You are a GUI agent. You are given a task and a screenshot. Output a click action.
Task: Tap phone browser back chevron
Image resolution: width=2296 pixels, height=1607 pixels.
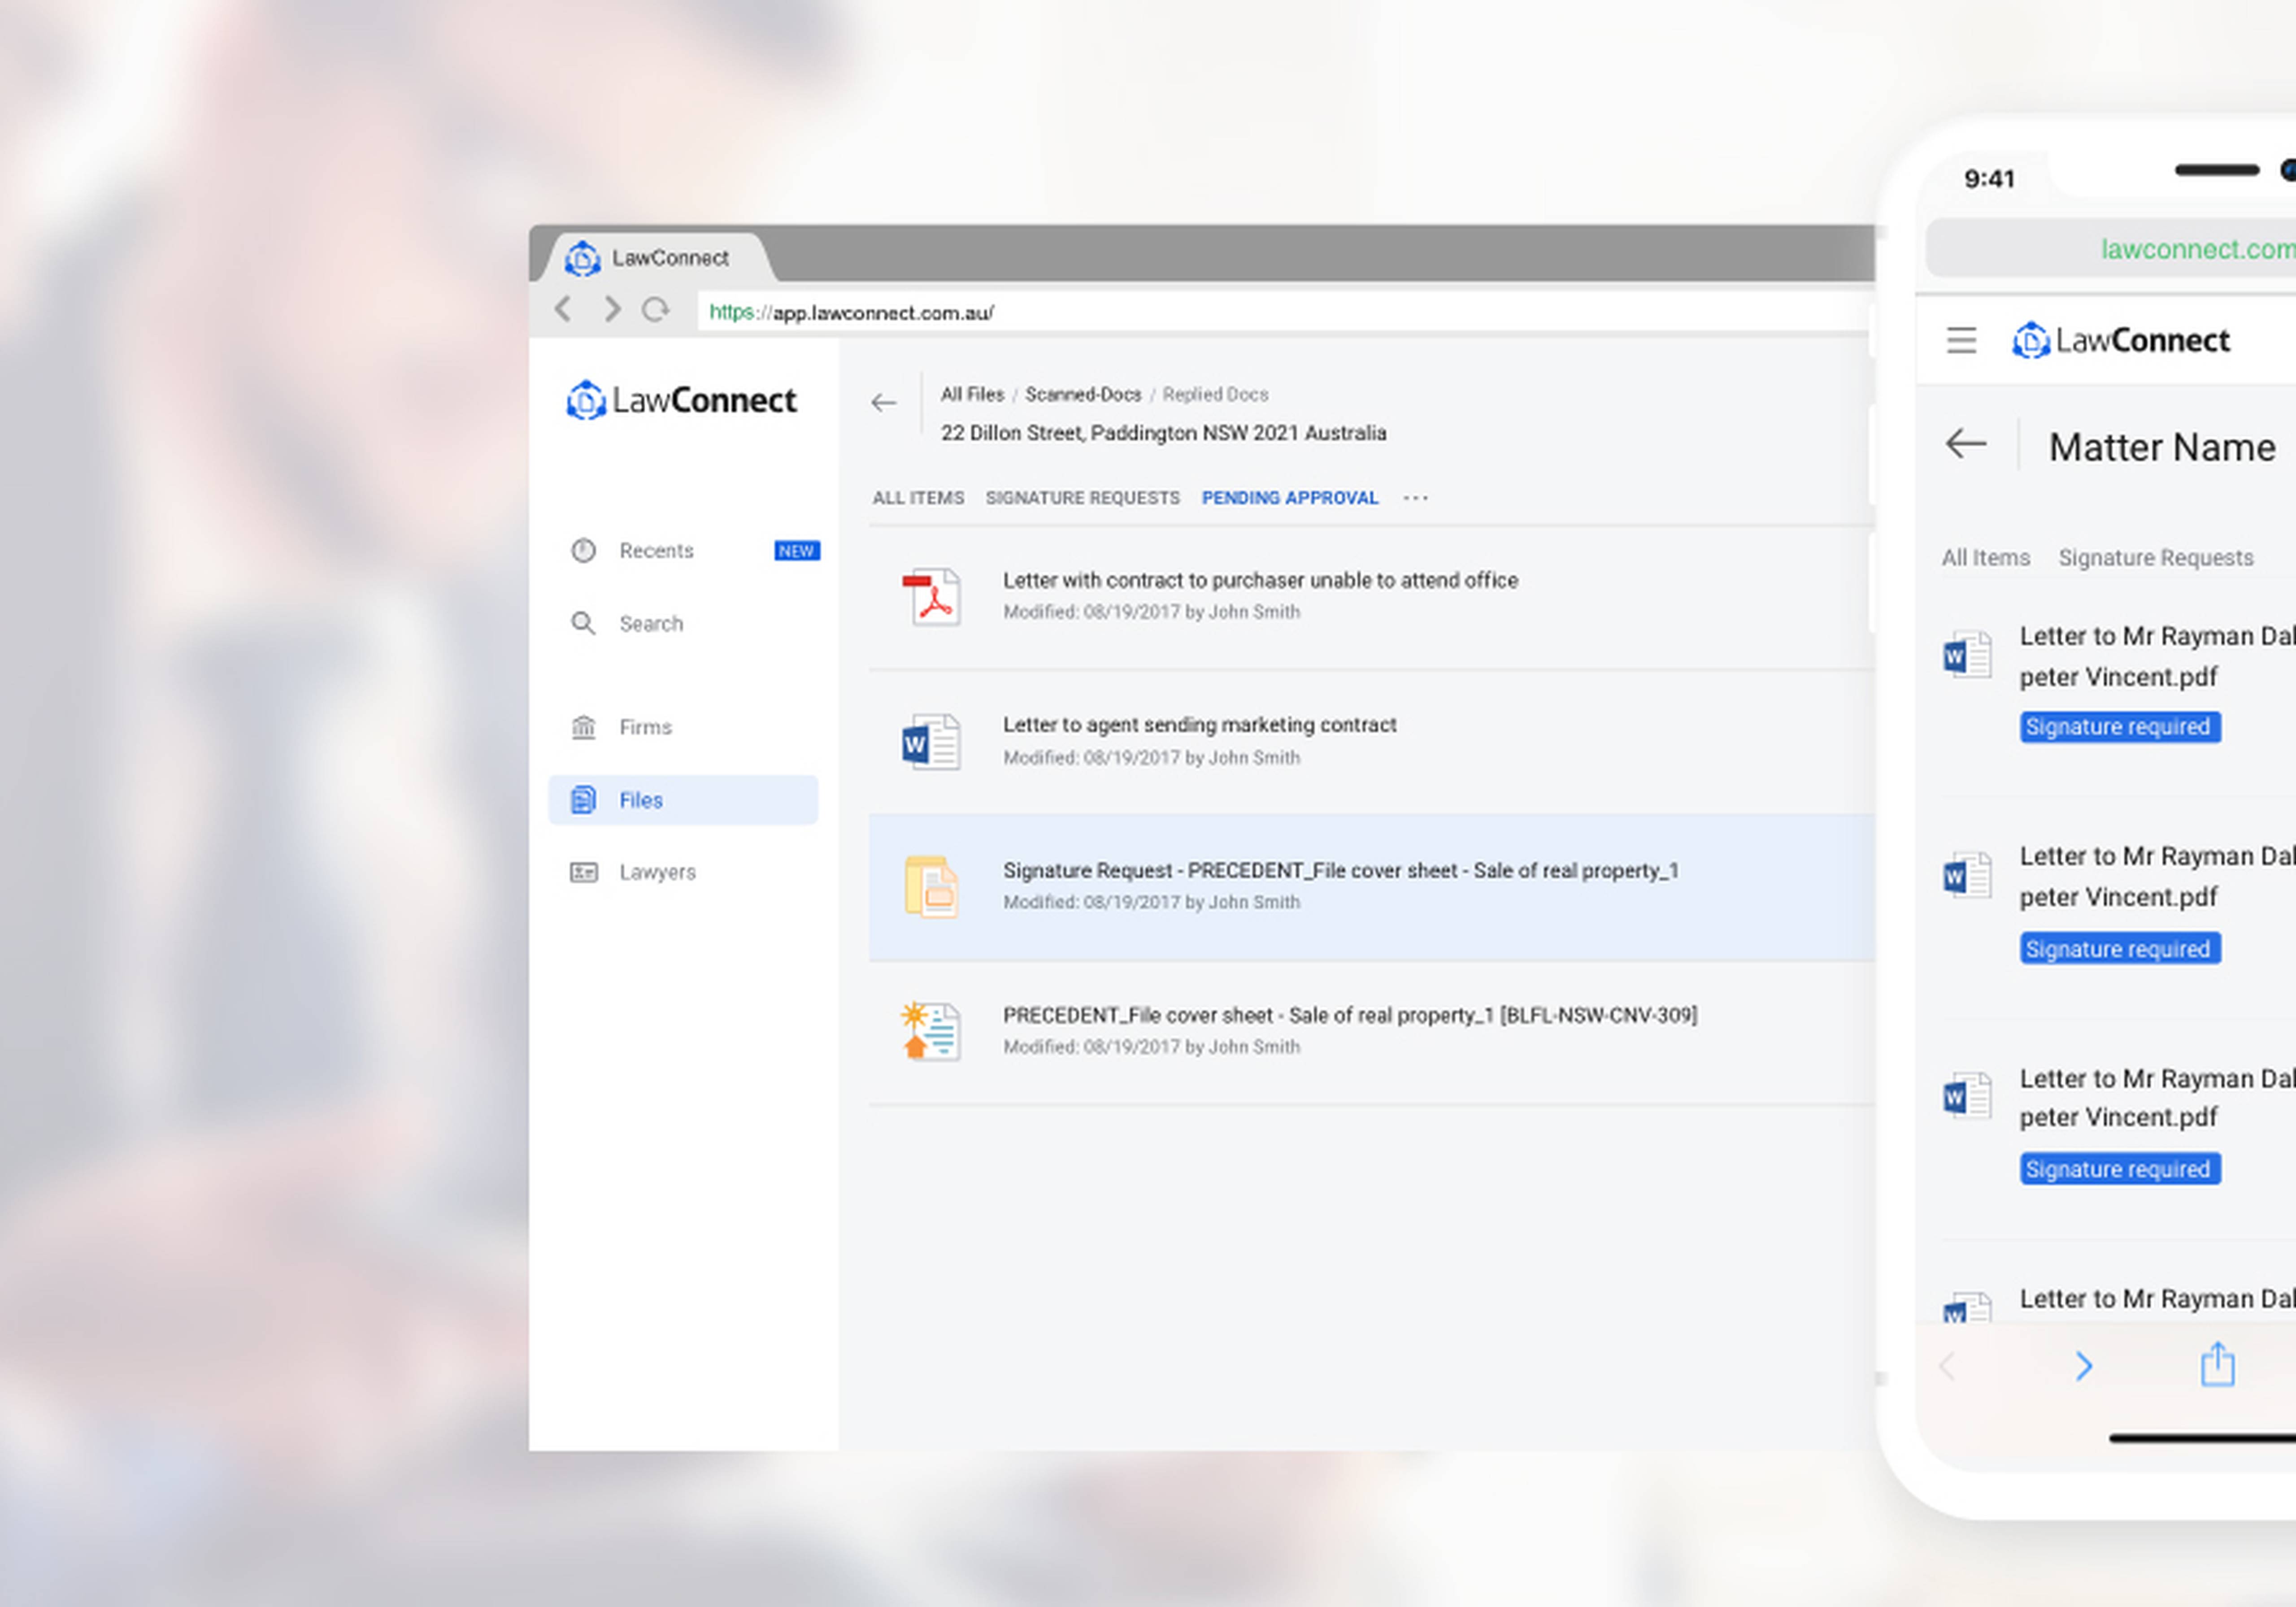point(1948,1366)
